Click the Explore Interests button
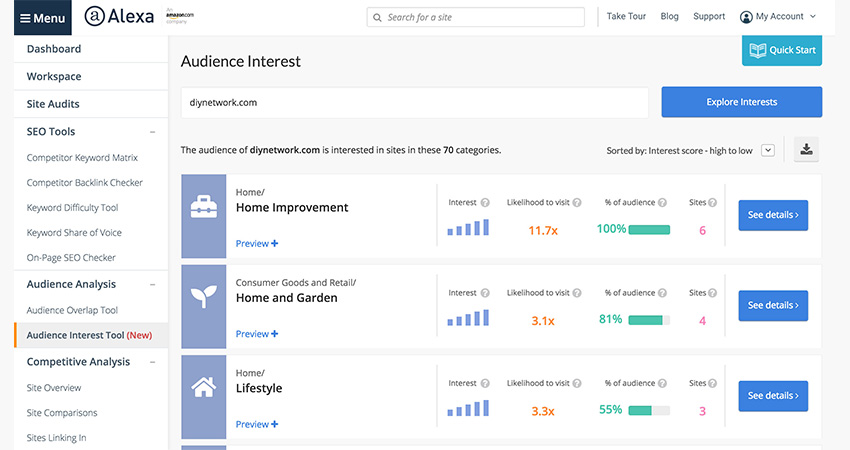850x450 pixels. 742,102
